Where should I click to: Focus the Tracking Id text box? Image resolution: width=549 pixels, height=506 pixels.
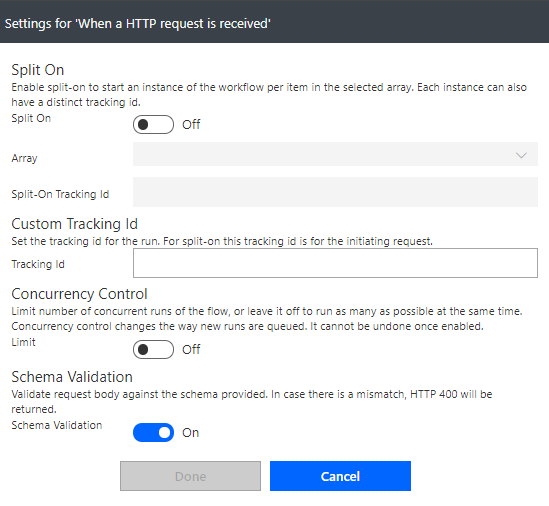click(335, 263)
